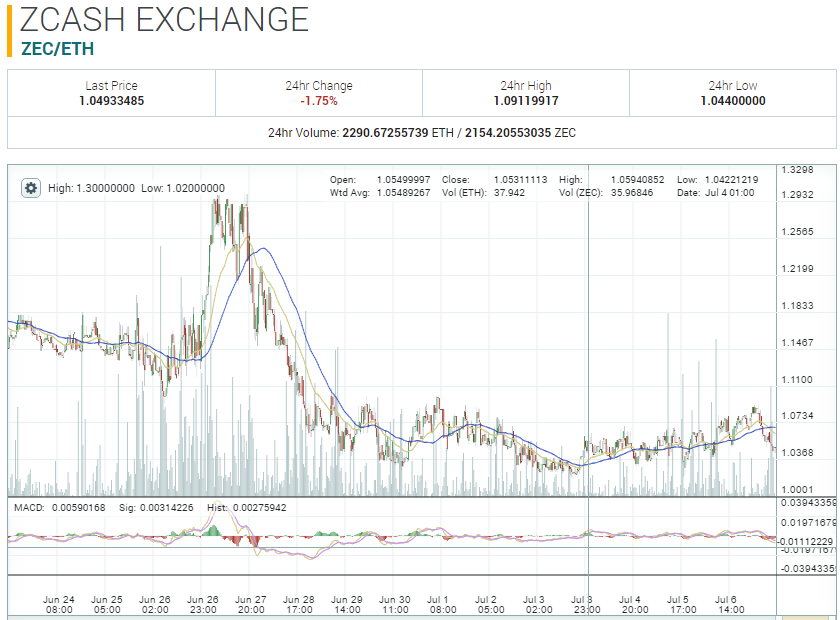The image size is (840, 620).
Task: Click the ZCASH EXCHANGE heading
Action: click(x=164, y=19)
